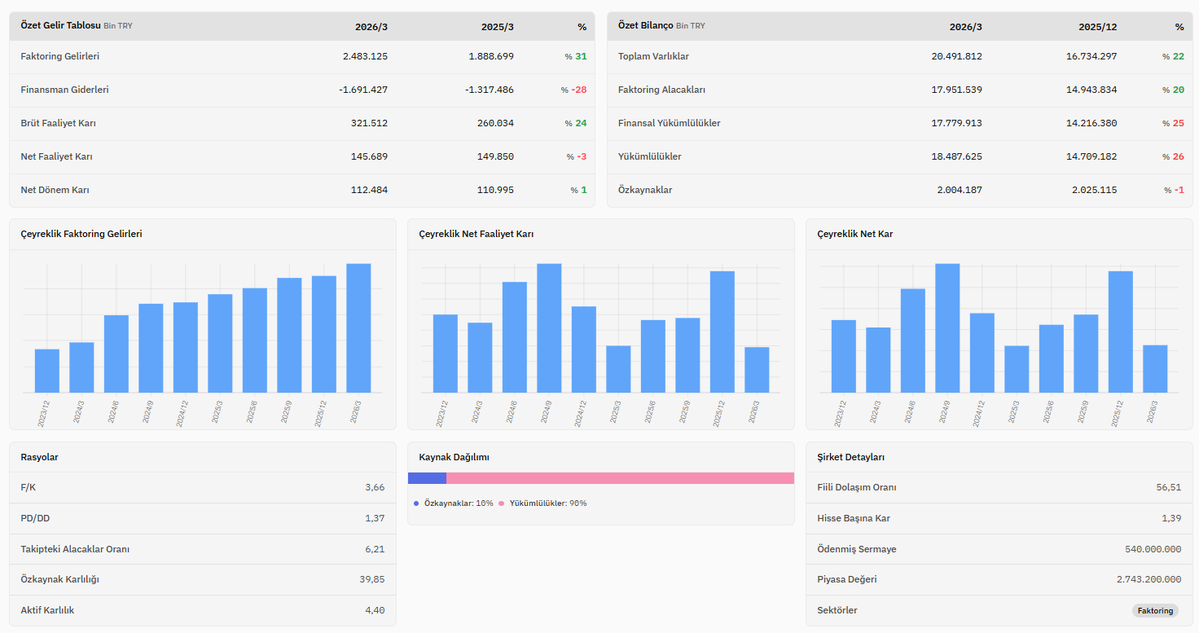Click the blue Özkaynaklar segment of Kaynak Dağılımı bar
This screenshot has width=1199, height=633.
[427, 479]
